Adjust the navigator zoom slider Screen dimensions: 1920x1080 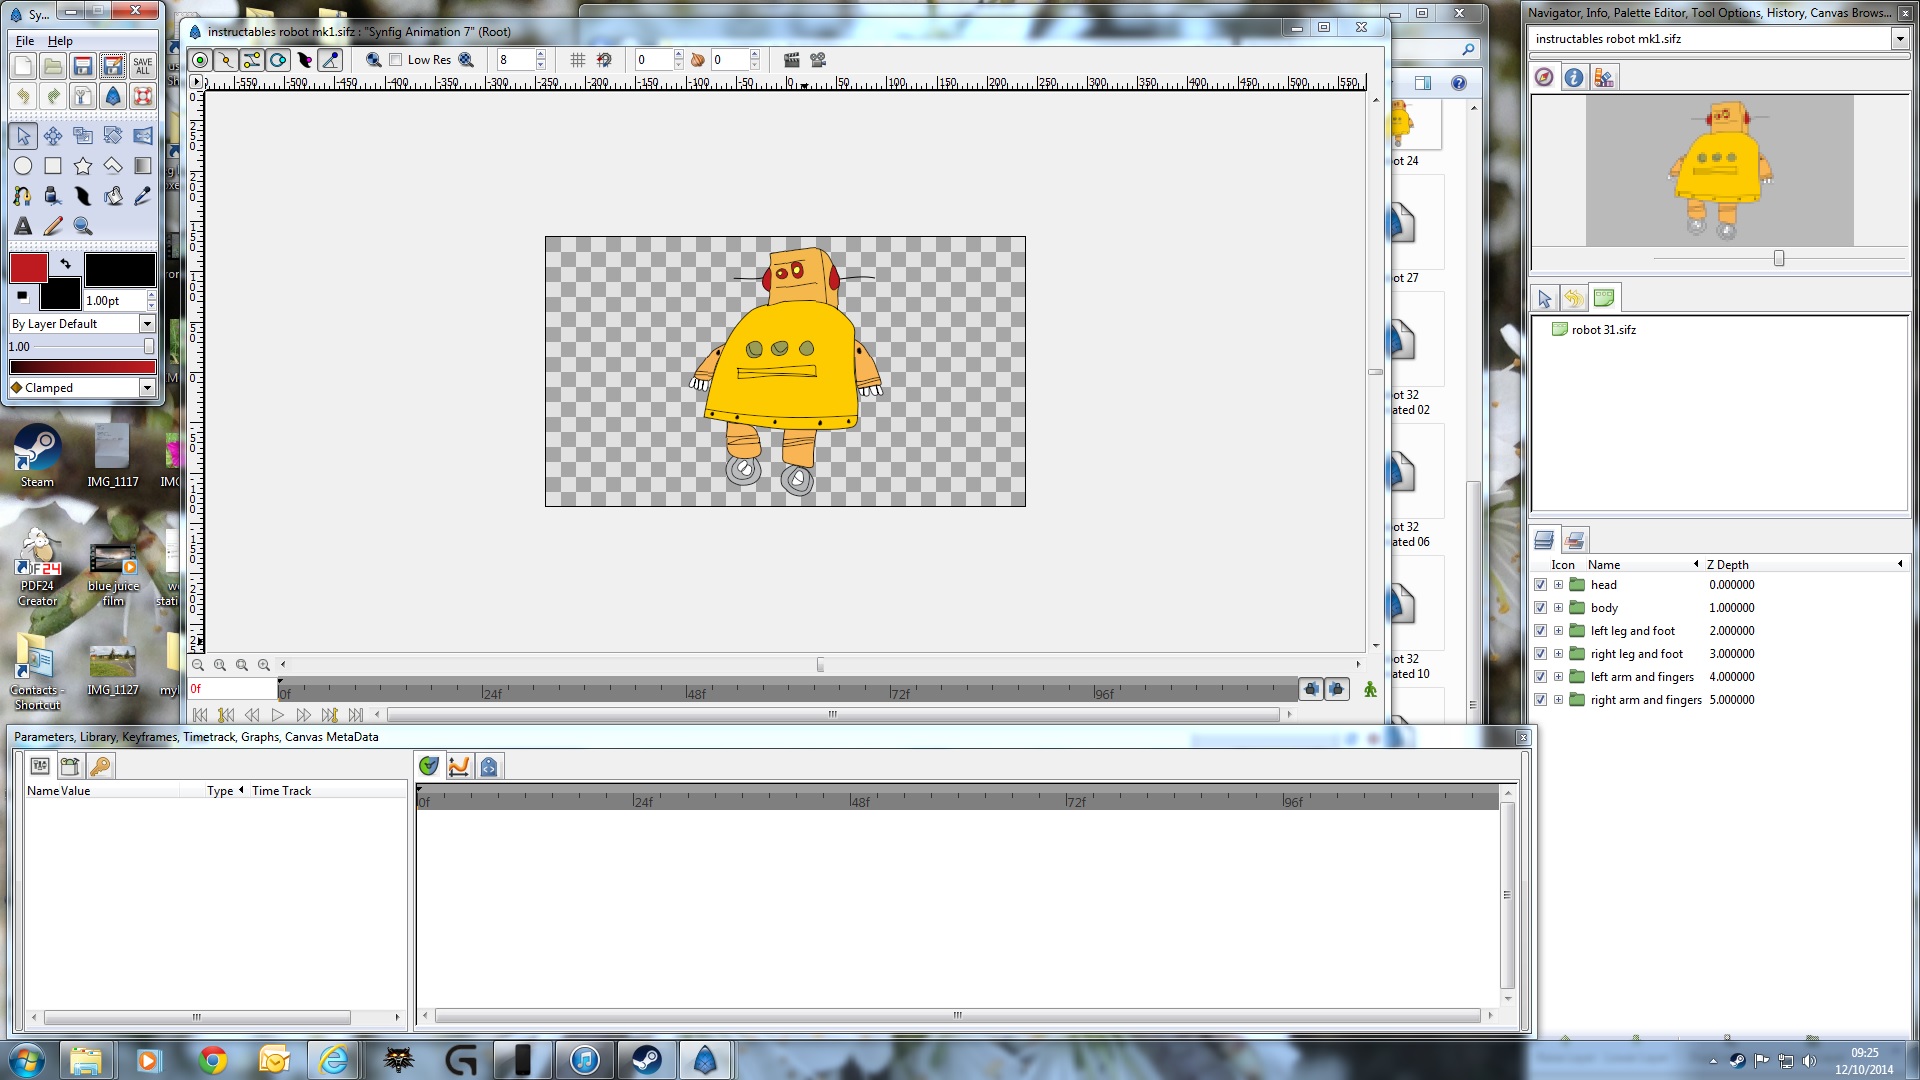pyautogui.click(x=1779, y=259)
